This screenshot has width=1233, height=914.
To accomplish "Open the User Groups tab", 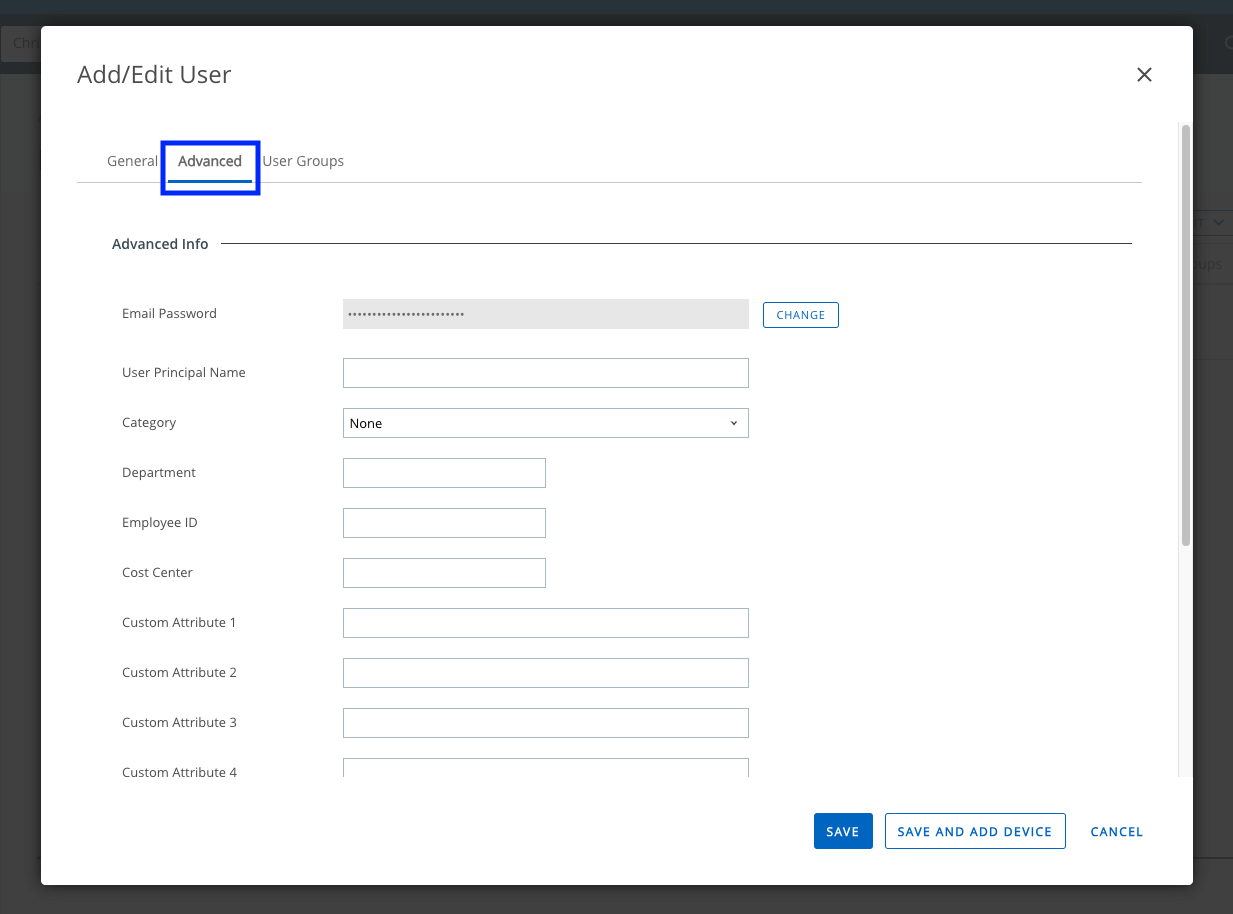I will (x=303, y=161).
